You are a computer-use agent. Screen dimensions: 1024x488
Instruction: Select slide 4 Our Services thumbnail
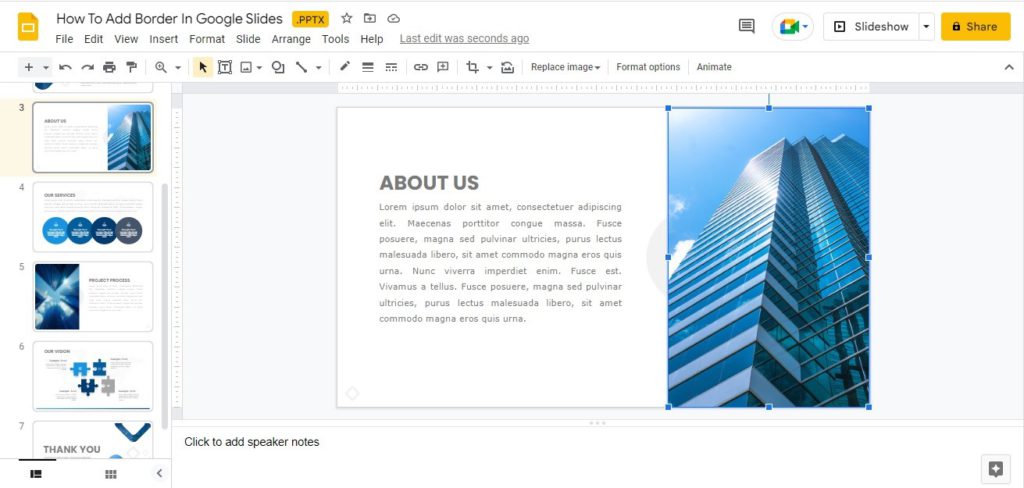coord(93,217)
